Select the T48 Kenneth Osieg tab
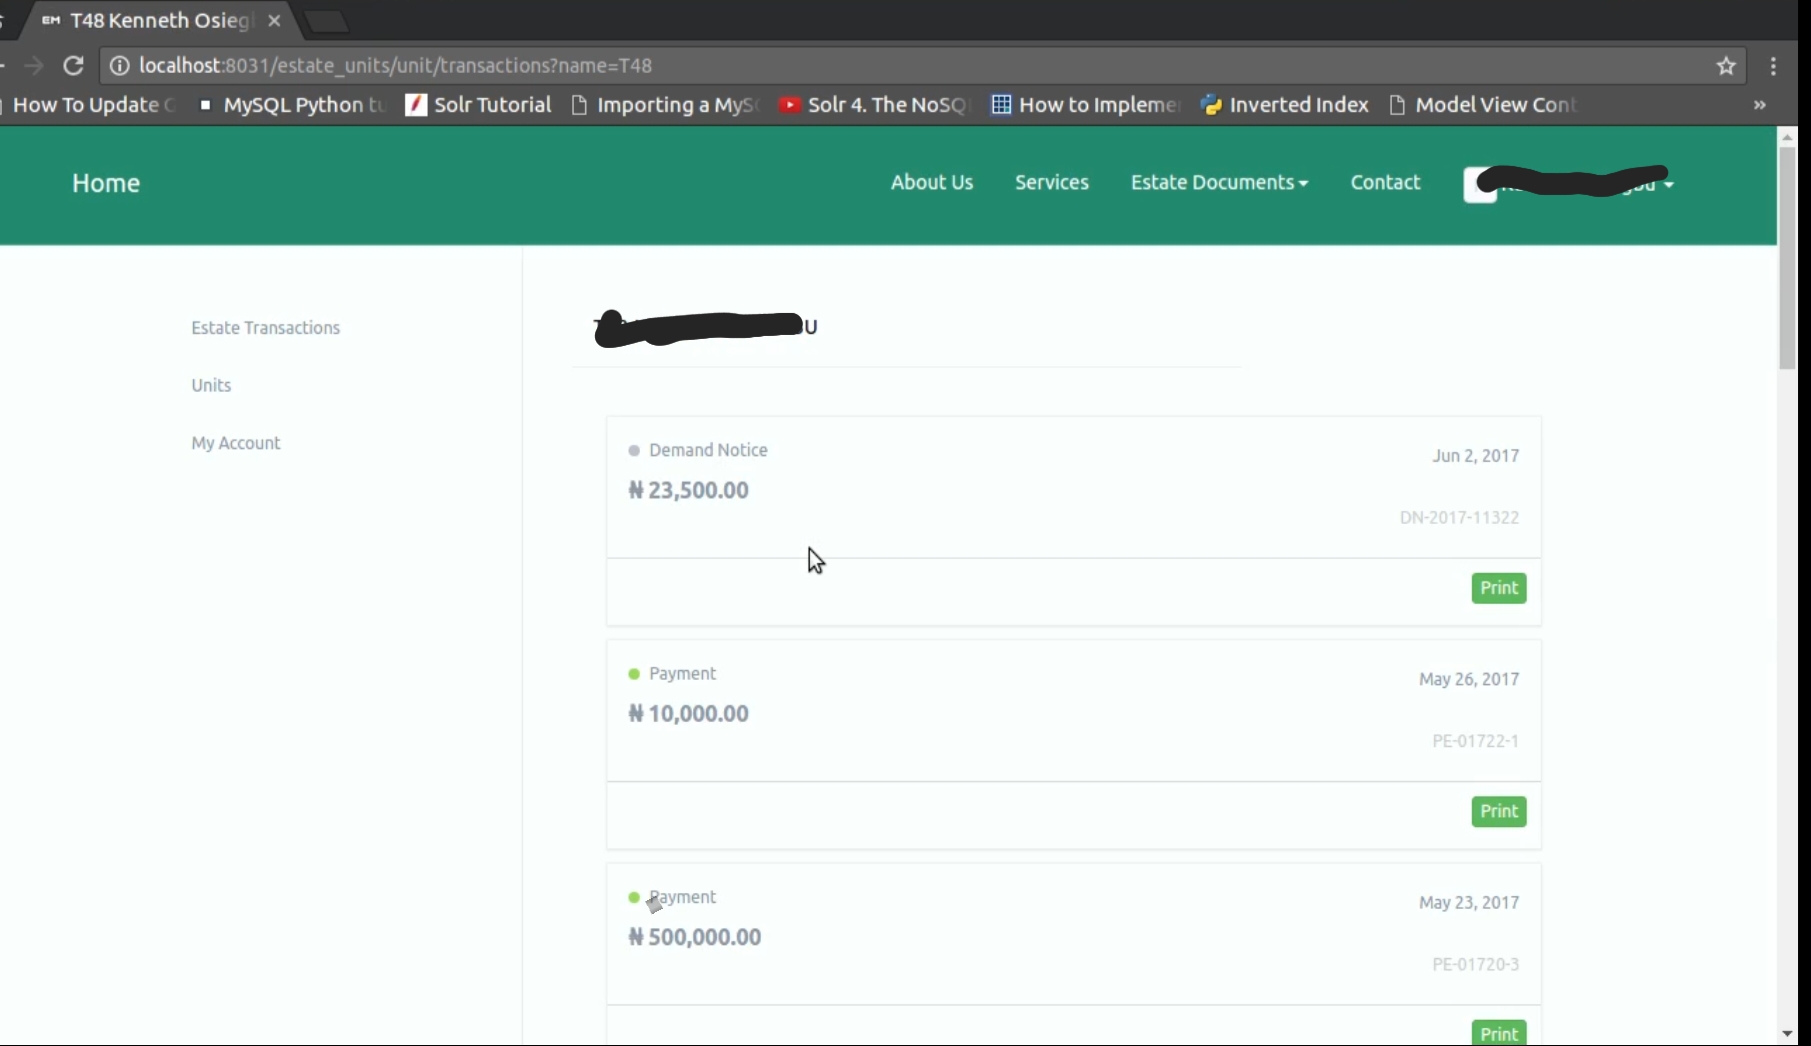1811x1046 pixels. pos(148,20)
